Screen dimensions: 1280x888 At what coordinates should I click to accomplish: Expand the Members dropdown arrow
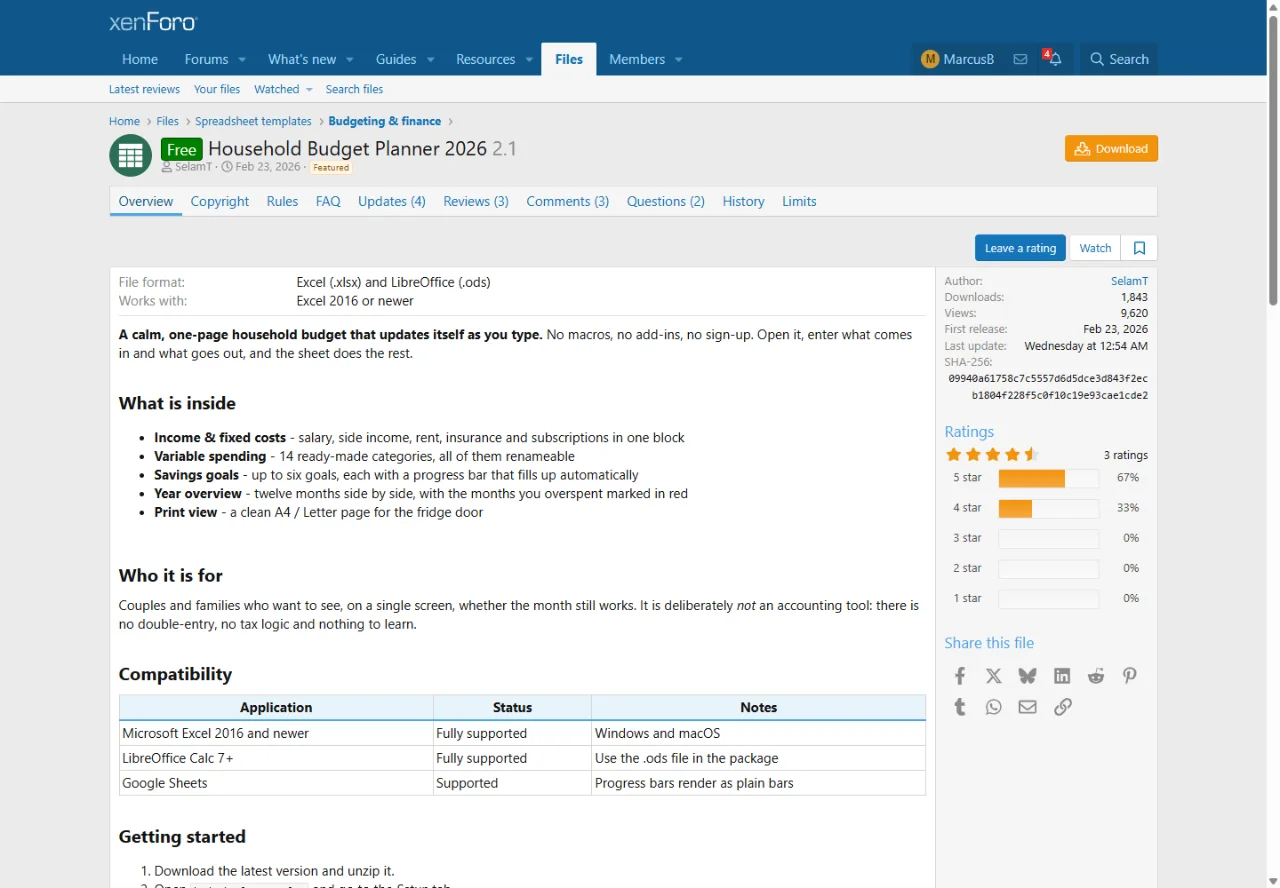click(678, 60)
